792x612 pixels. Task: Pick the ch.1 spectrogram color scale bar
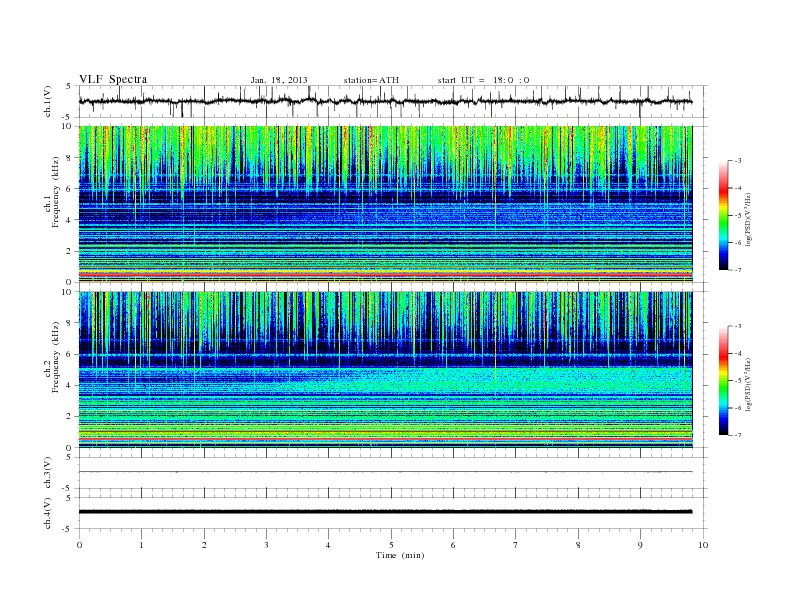coord(723,215)
